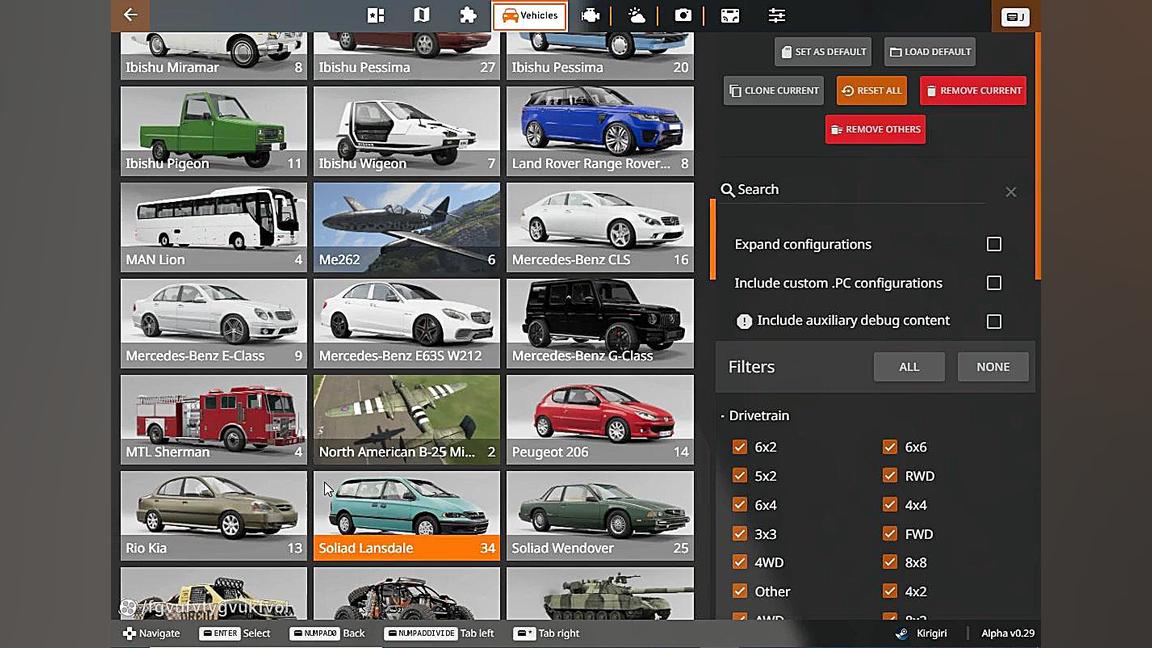Image resolution: width=1152 pixels, height=648 pixels.
Task: Enable Include auxiliary debug content
Action: [x=994, y=321]
